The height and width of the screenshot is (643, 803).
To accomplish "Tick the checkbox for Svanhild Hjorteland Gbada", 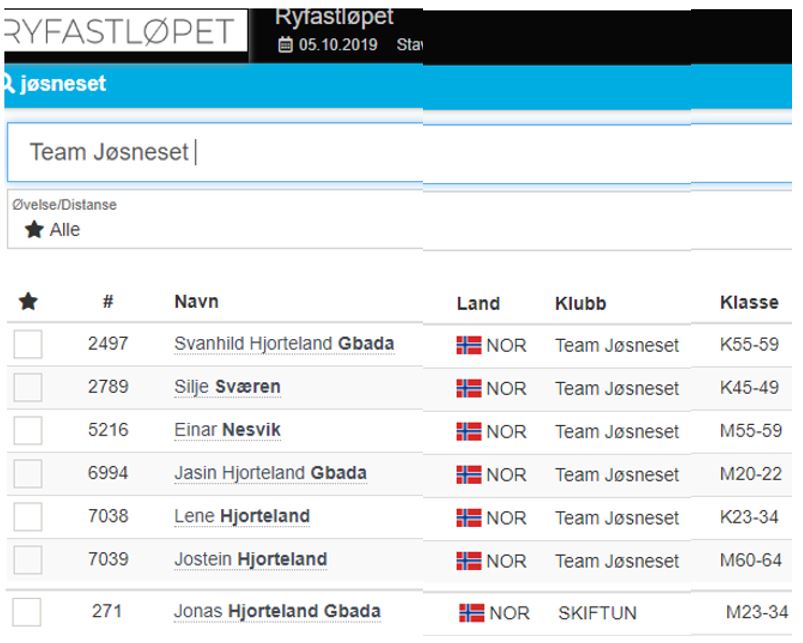I will pyautogui.click(x=28, y=344).
